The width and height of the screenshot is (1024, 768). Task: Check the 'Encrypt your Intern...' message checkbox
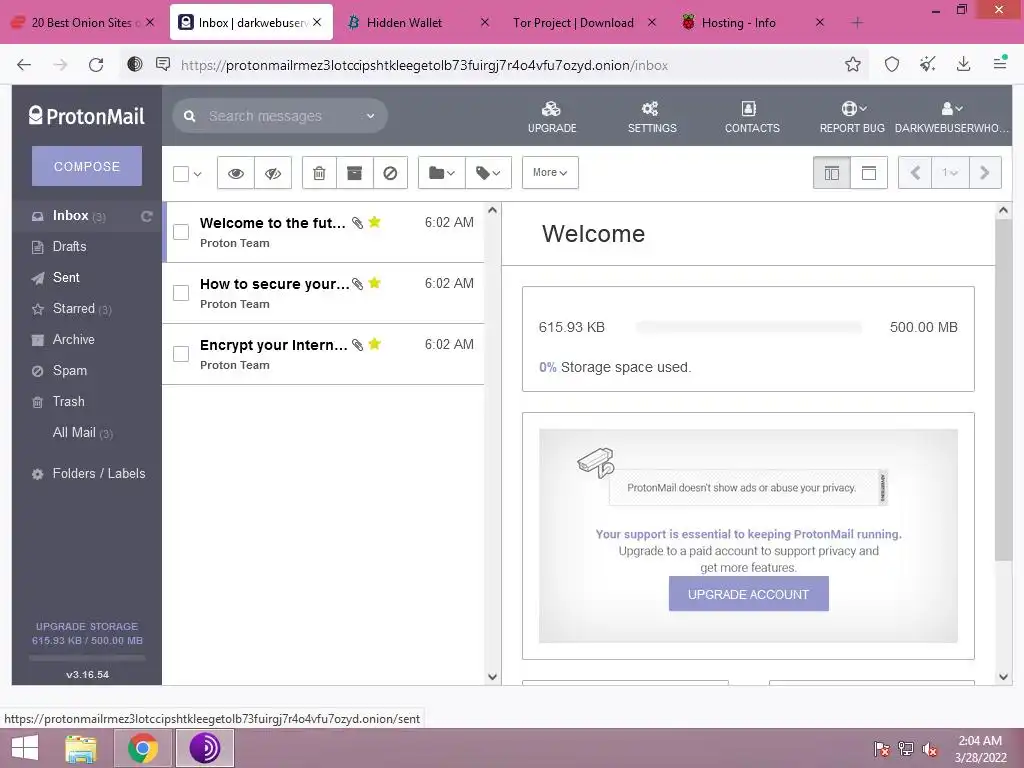(181, 354)
